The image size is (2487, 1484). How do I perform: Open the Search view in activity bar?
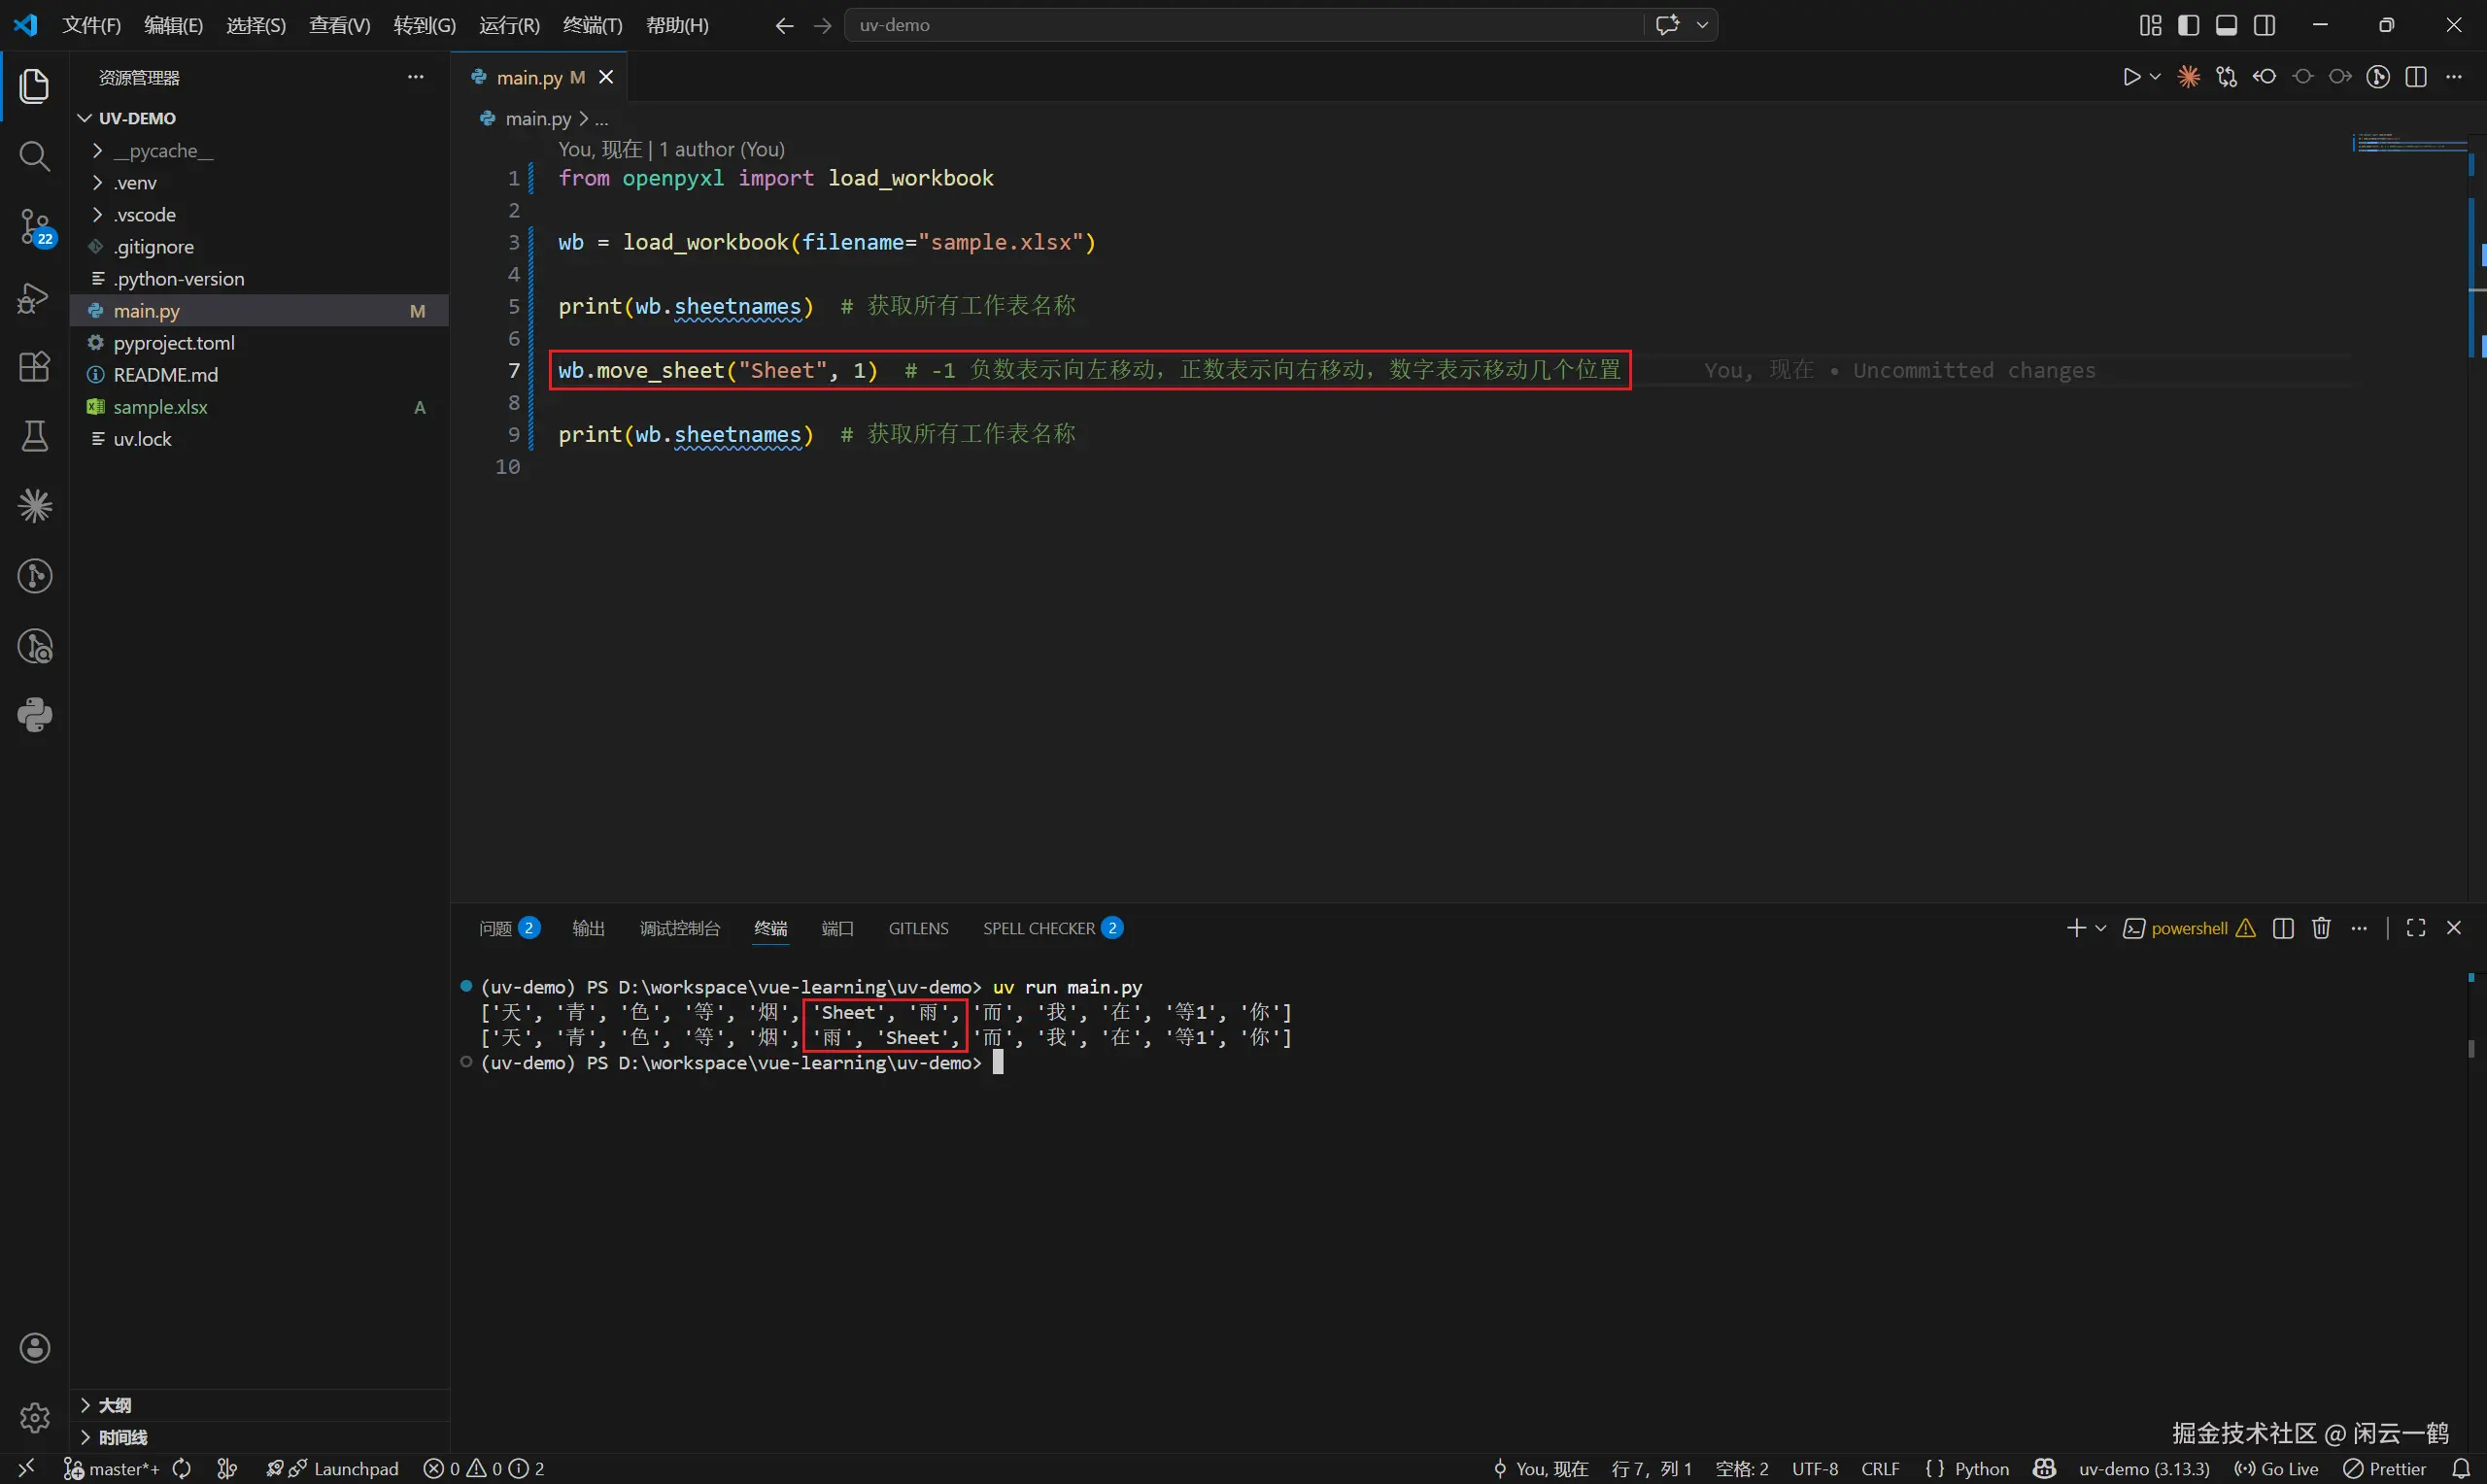point(34,156)
